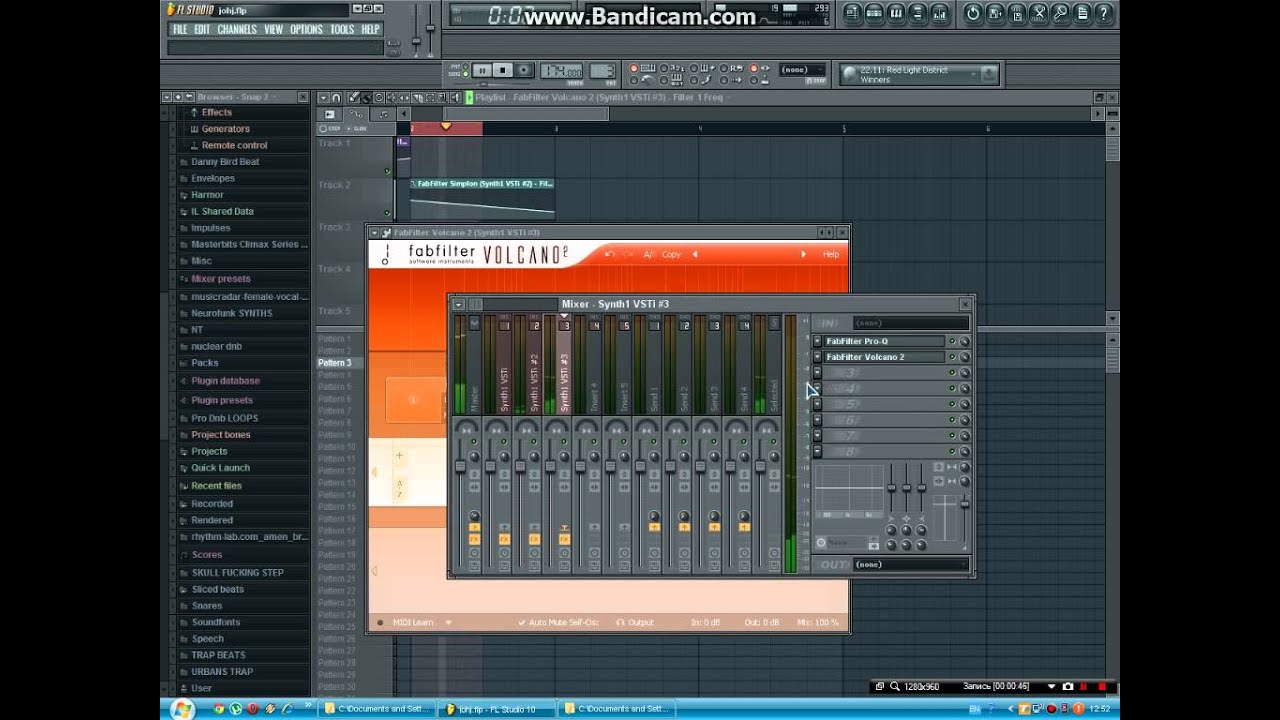Screen dimensions: 1280x720
Task: Select the draw pencil tool in playlist
Action: click(354, 97)
